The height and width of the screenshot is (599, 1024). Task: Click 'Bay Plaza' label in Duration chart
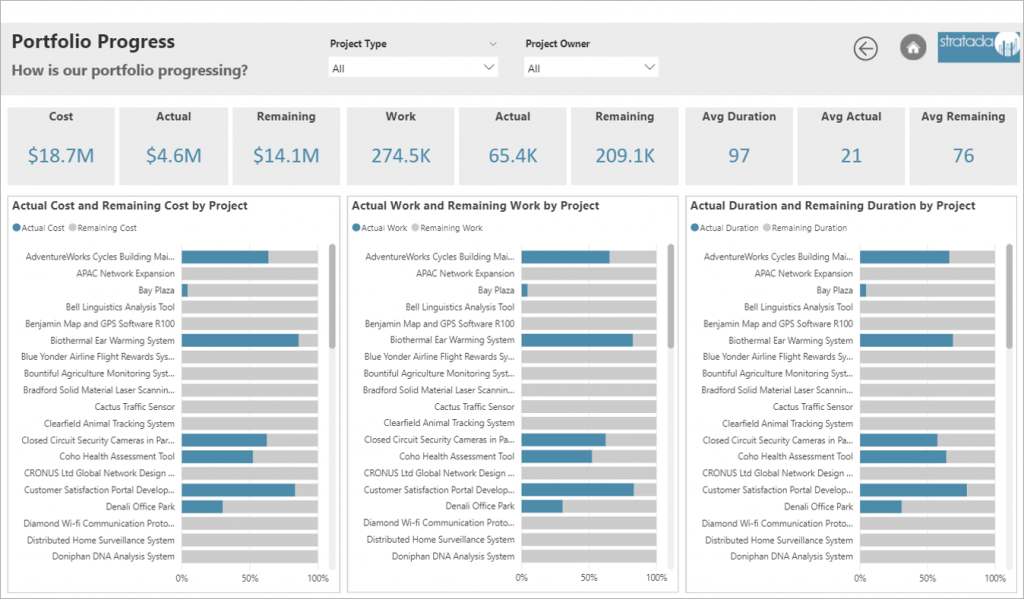point(835,290)
